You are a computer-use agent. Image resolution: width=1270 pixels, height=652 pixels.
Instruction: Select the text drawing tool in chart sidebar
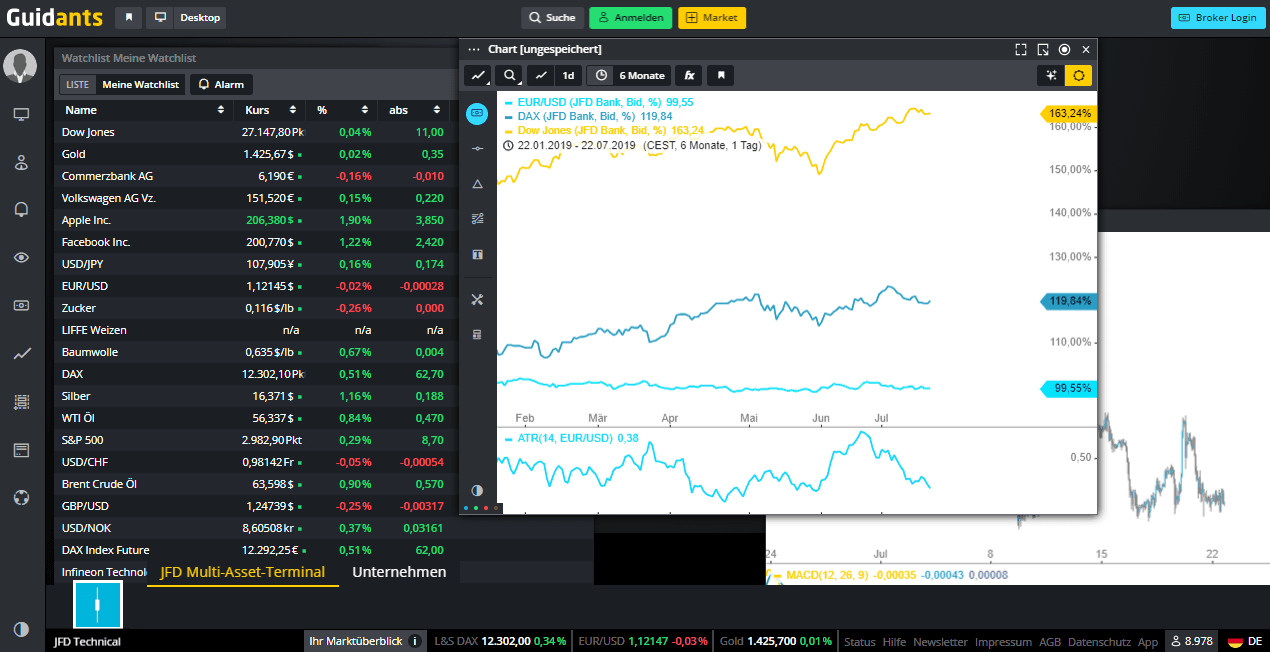pyautogui.click(x=477, y=254)
